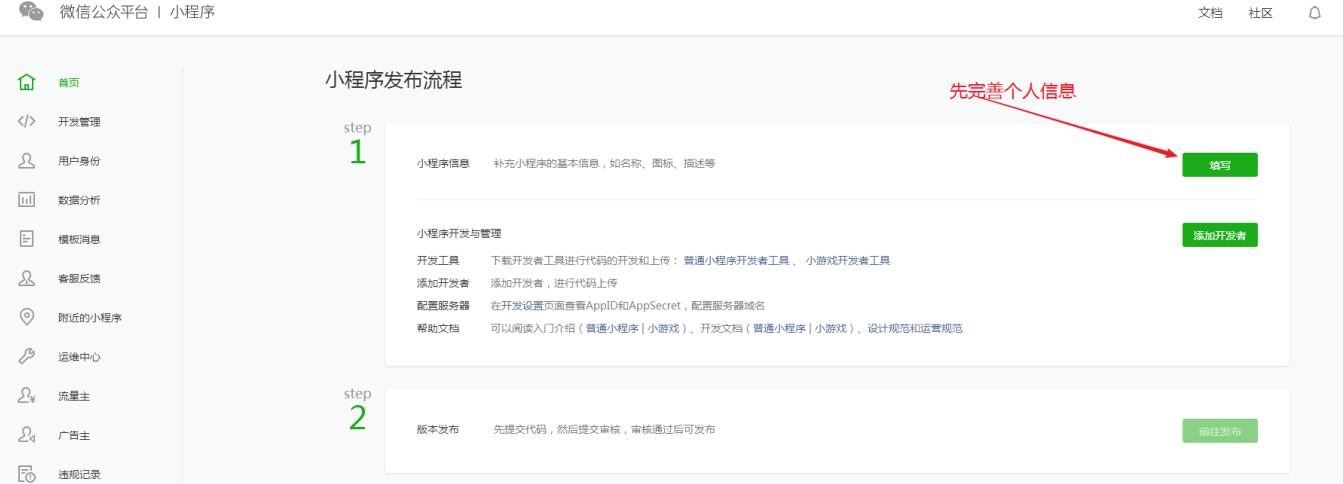Open 客服反馈 menu item
Image resolution: width=1343 pixels, height=484 pixels.
coord(79,278)
